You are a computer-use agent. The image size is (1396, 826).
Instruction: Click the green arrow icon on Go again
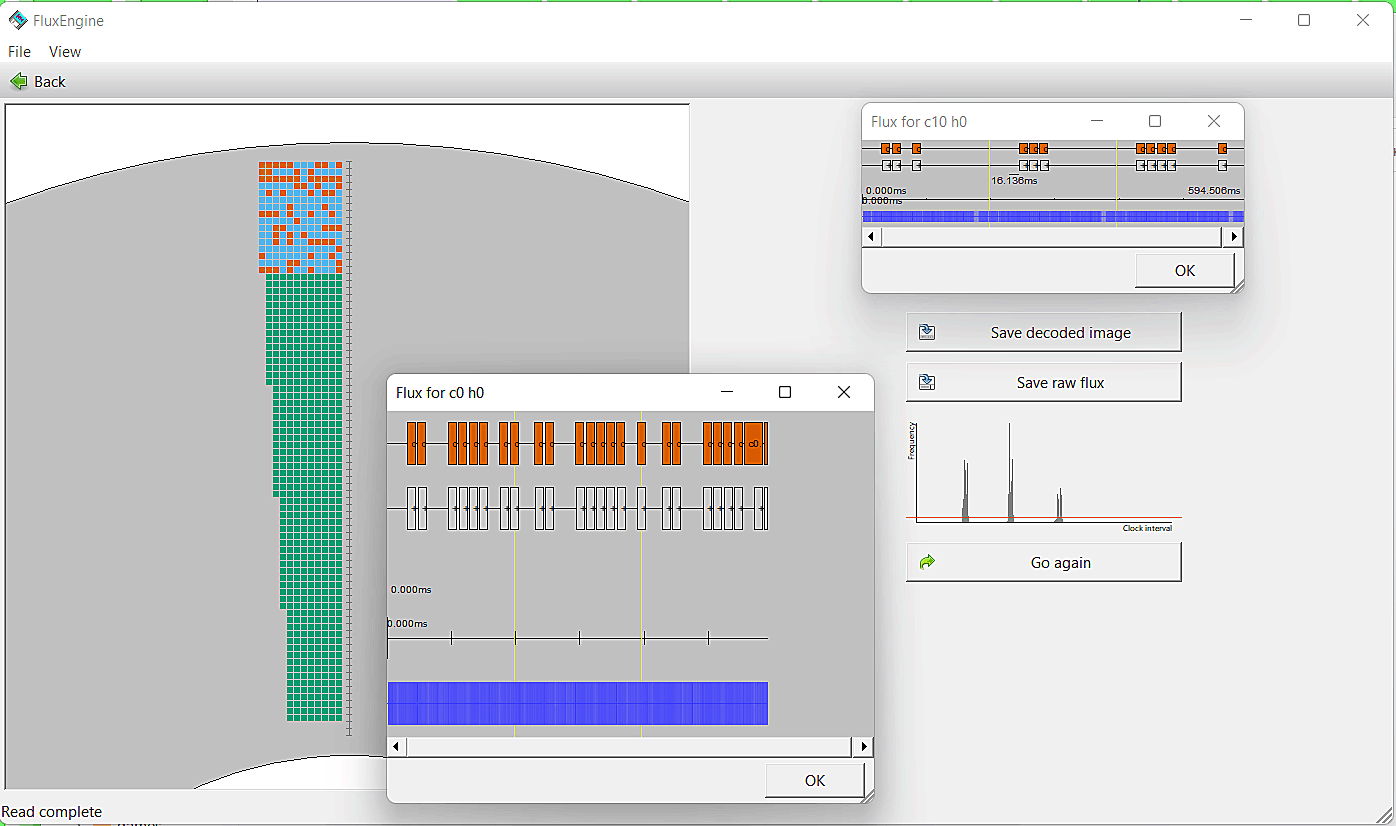point(927,562)
